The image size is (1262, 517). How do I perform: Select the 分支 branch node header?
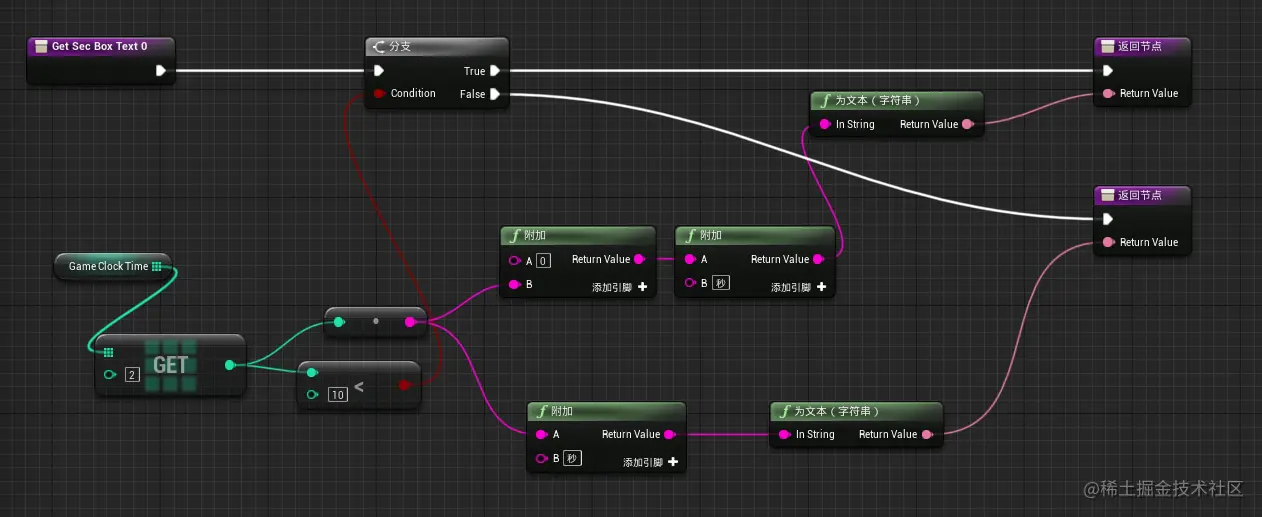(x=437, y=46)
